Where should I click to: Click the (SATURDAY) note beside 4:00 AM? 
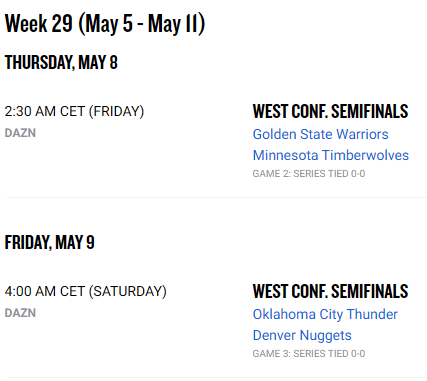(x=127, y=291)
